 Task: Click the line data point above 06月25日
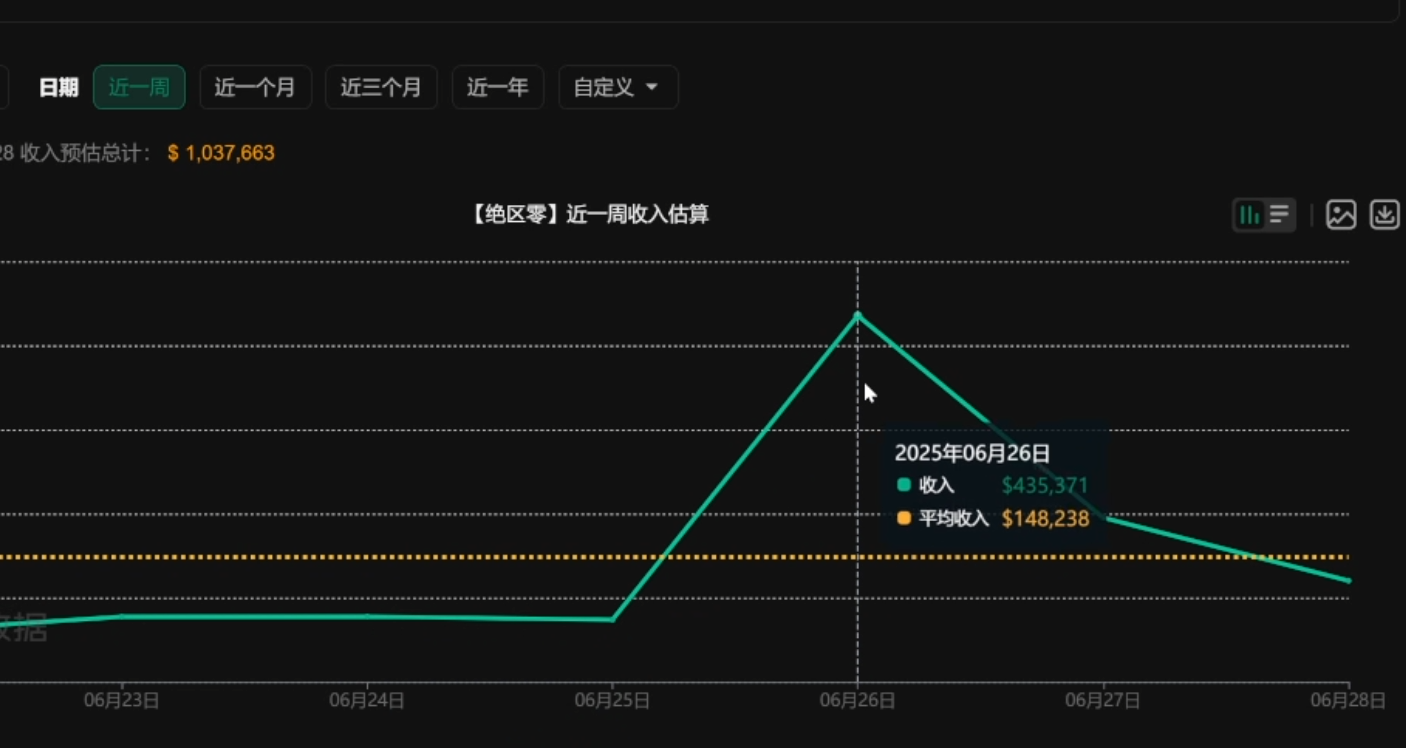[612, 619]
